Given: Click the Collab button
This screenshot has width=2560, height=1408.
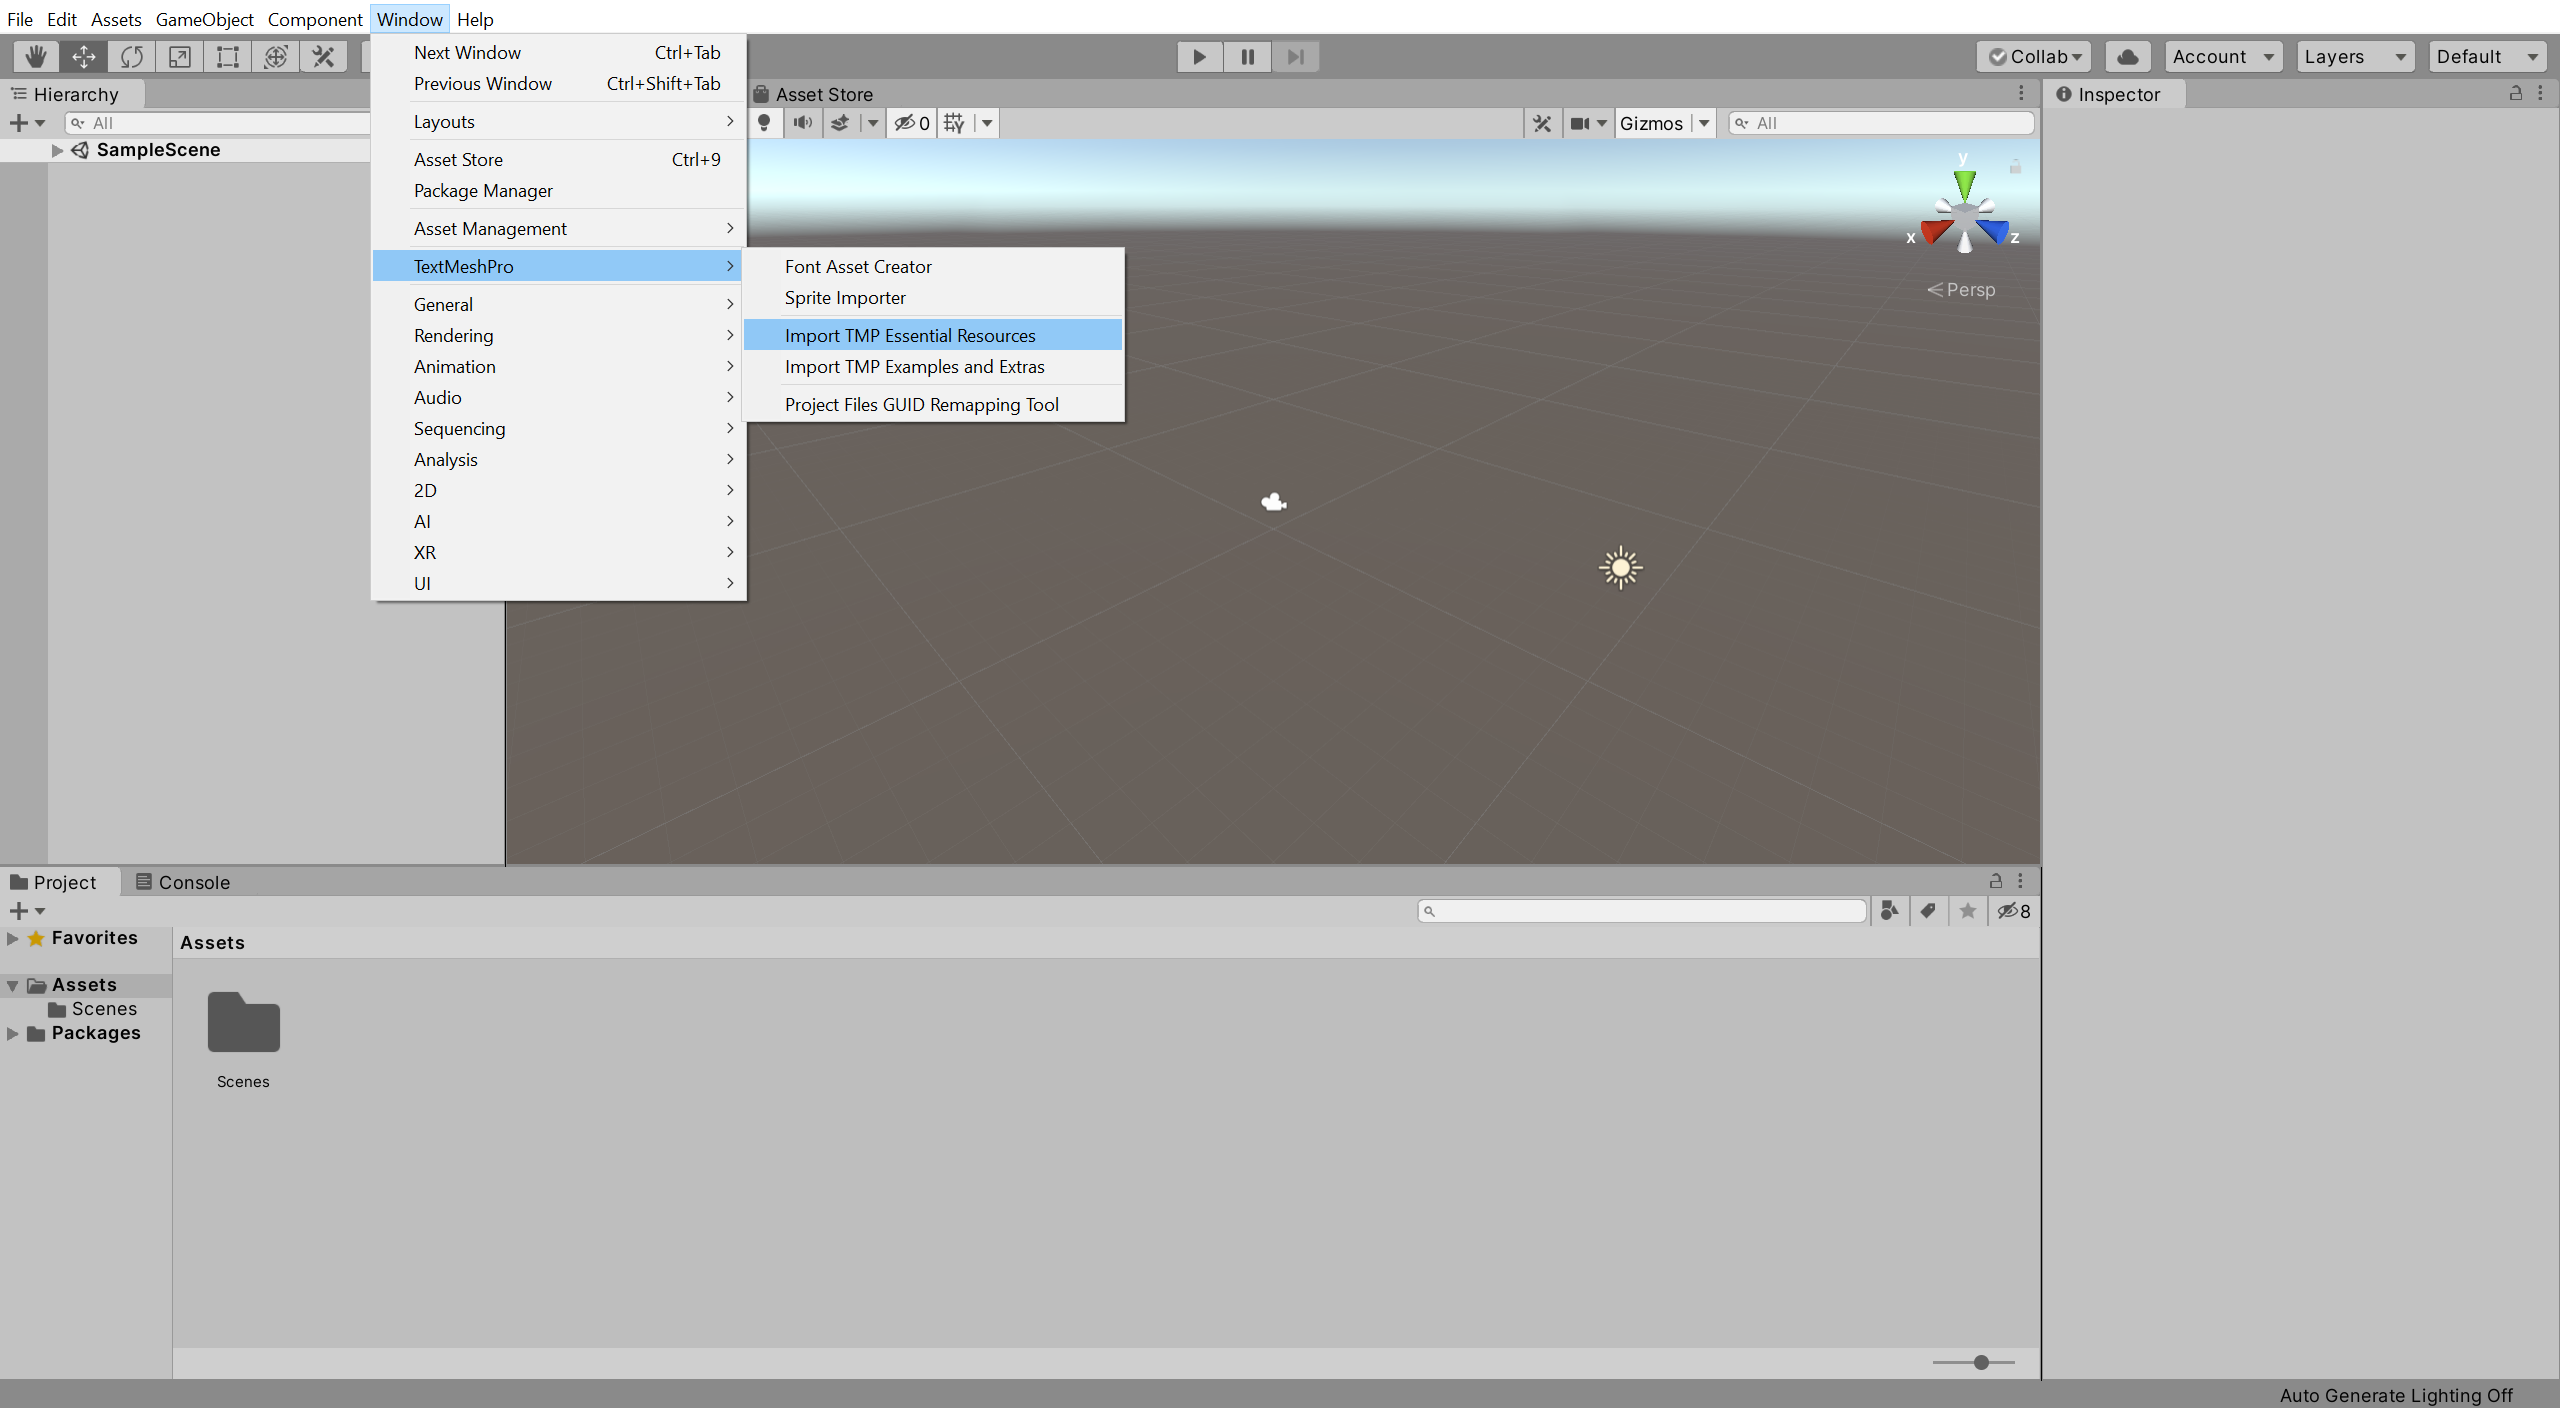Looking at the screenshot, I should point(2033,57).
